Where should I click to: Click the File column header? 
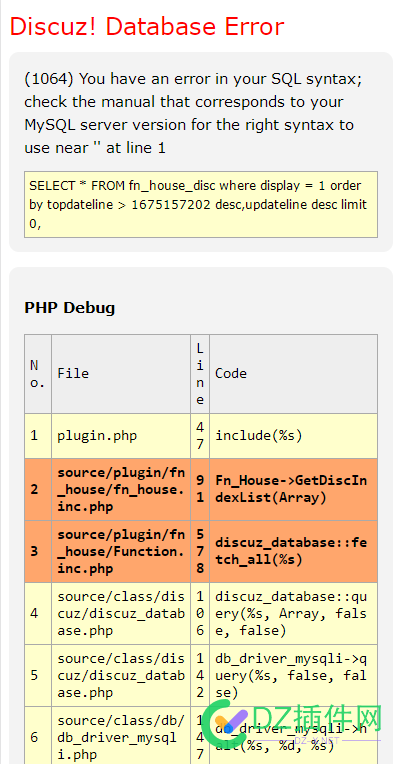point(121,374)
